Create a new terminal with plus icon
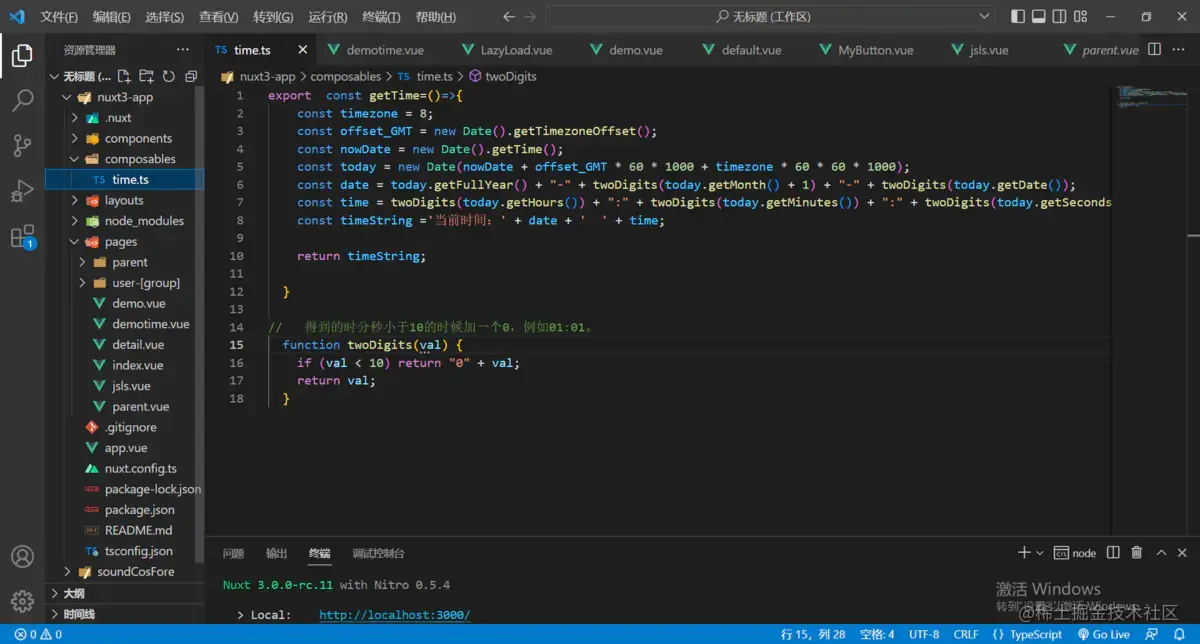 [1023, 552]
